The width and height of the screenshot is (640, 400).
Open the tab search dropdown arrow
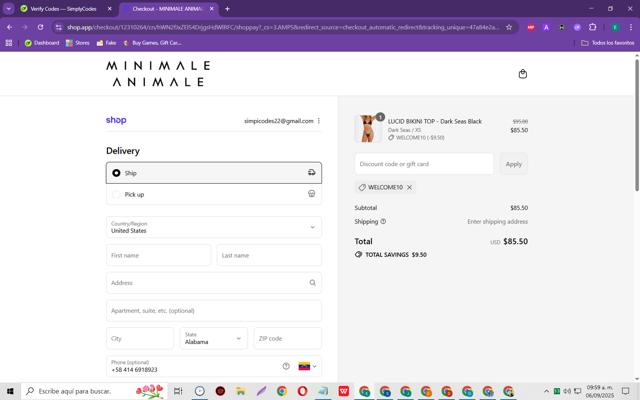point(8,9)
